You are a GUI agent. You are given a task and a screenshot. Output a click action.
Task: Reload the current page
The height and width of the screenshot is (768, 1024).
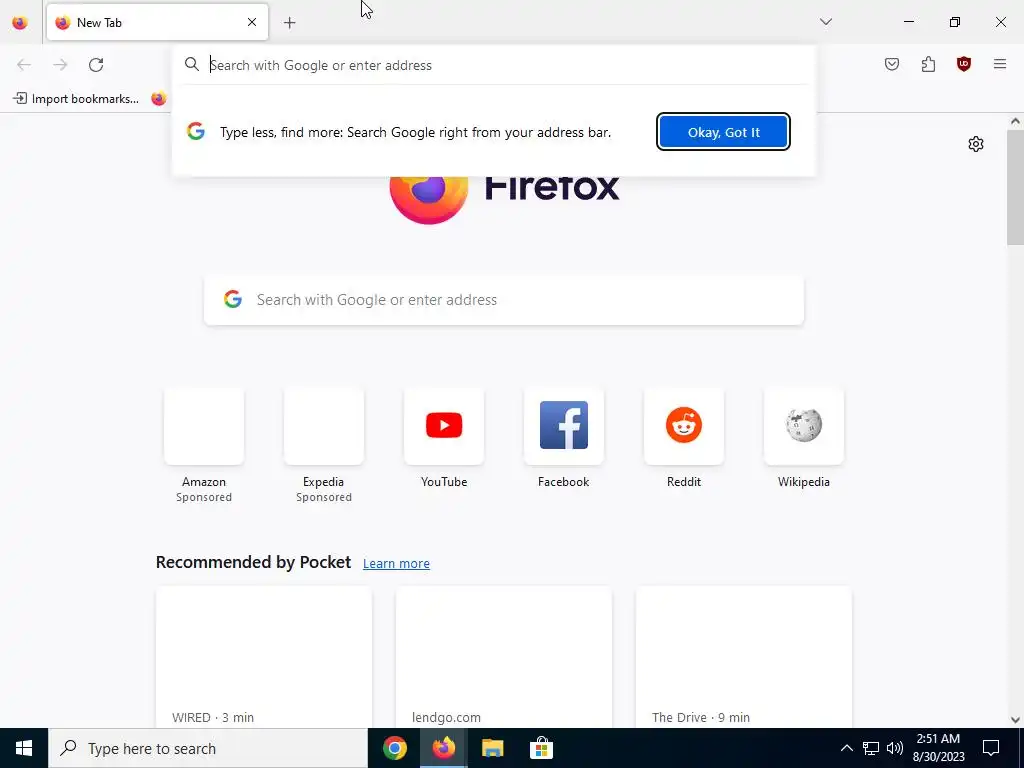pos(96,64)
